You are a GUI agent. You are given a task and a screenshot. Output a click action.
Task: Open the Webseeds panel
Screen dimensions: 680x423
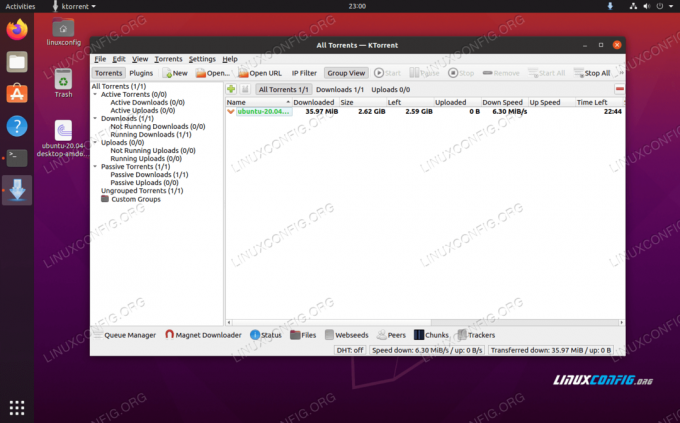(347, 335)
